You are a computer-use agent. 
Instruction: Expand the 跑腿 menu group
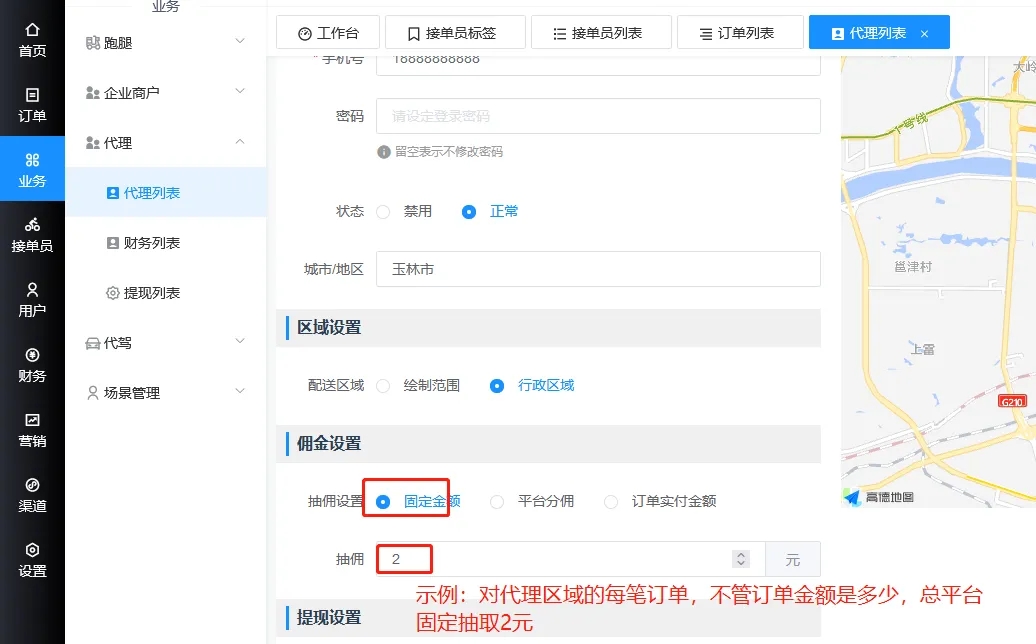(x=166, y=42)
